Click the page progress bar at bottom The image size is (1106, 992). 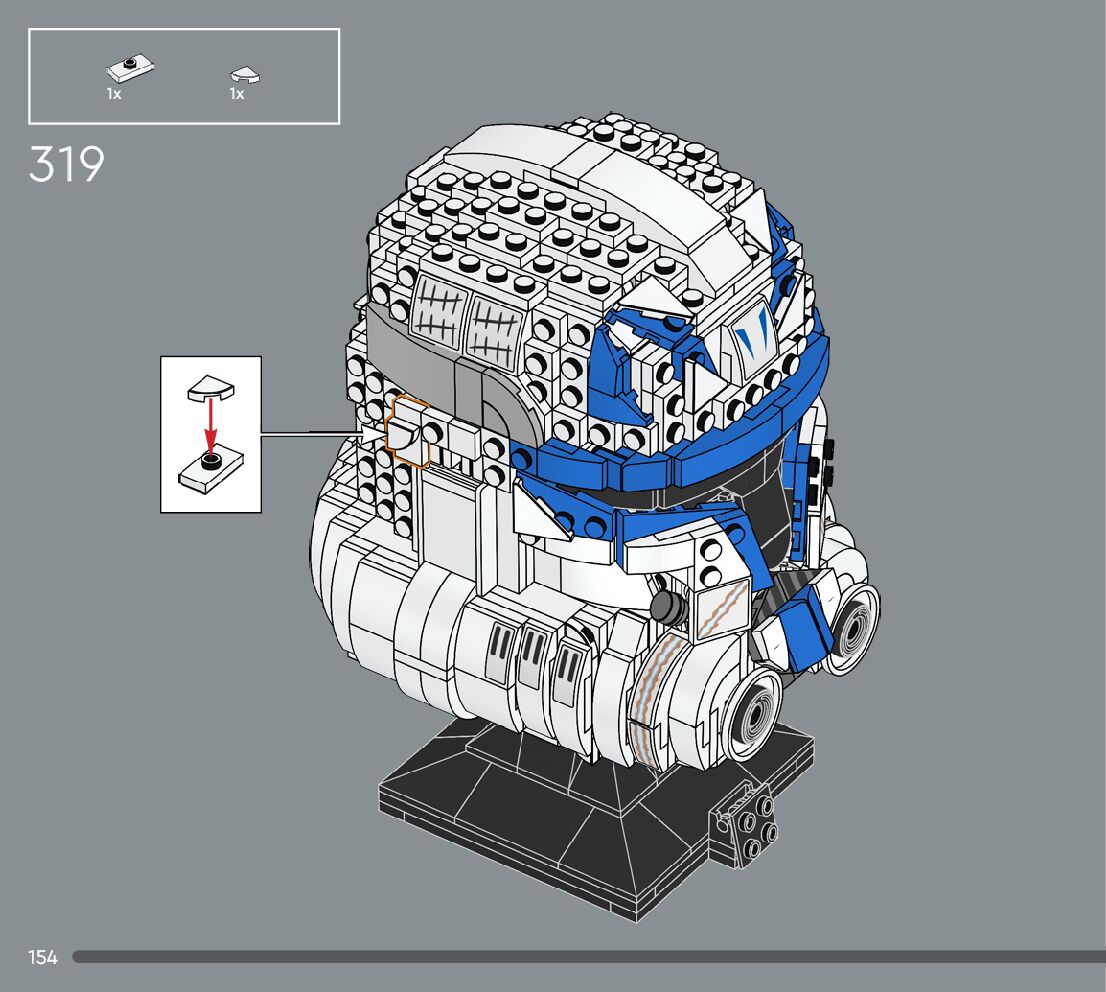[588, 957]
